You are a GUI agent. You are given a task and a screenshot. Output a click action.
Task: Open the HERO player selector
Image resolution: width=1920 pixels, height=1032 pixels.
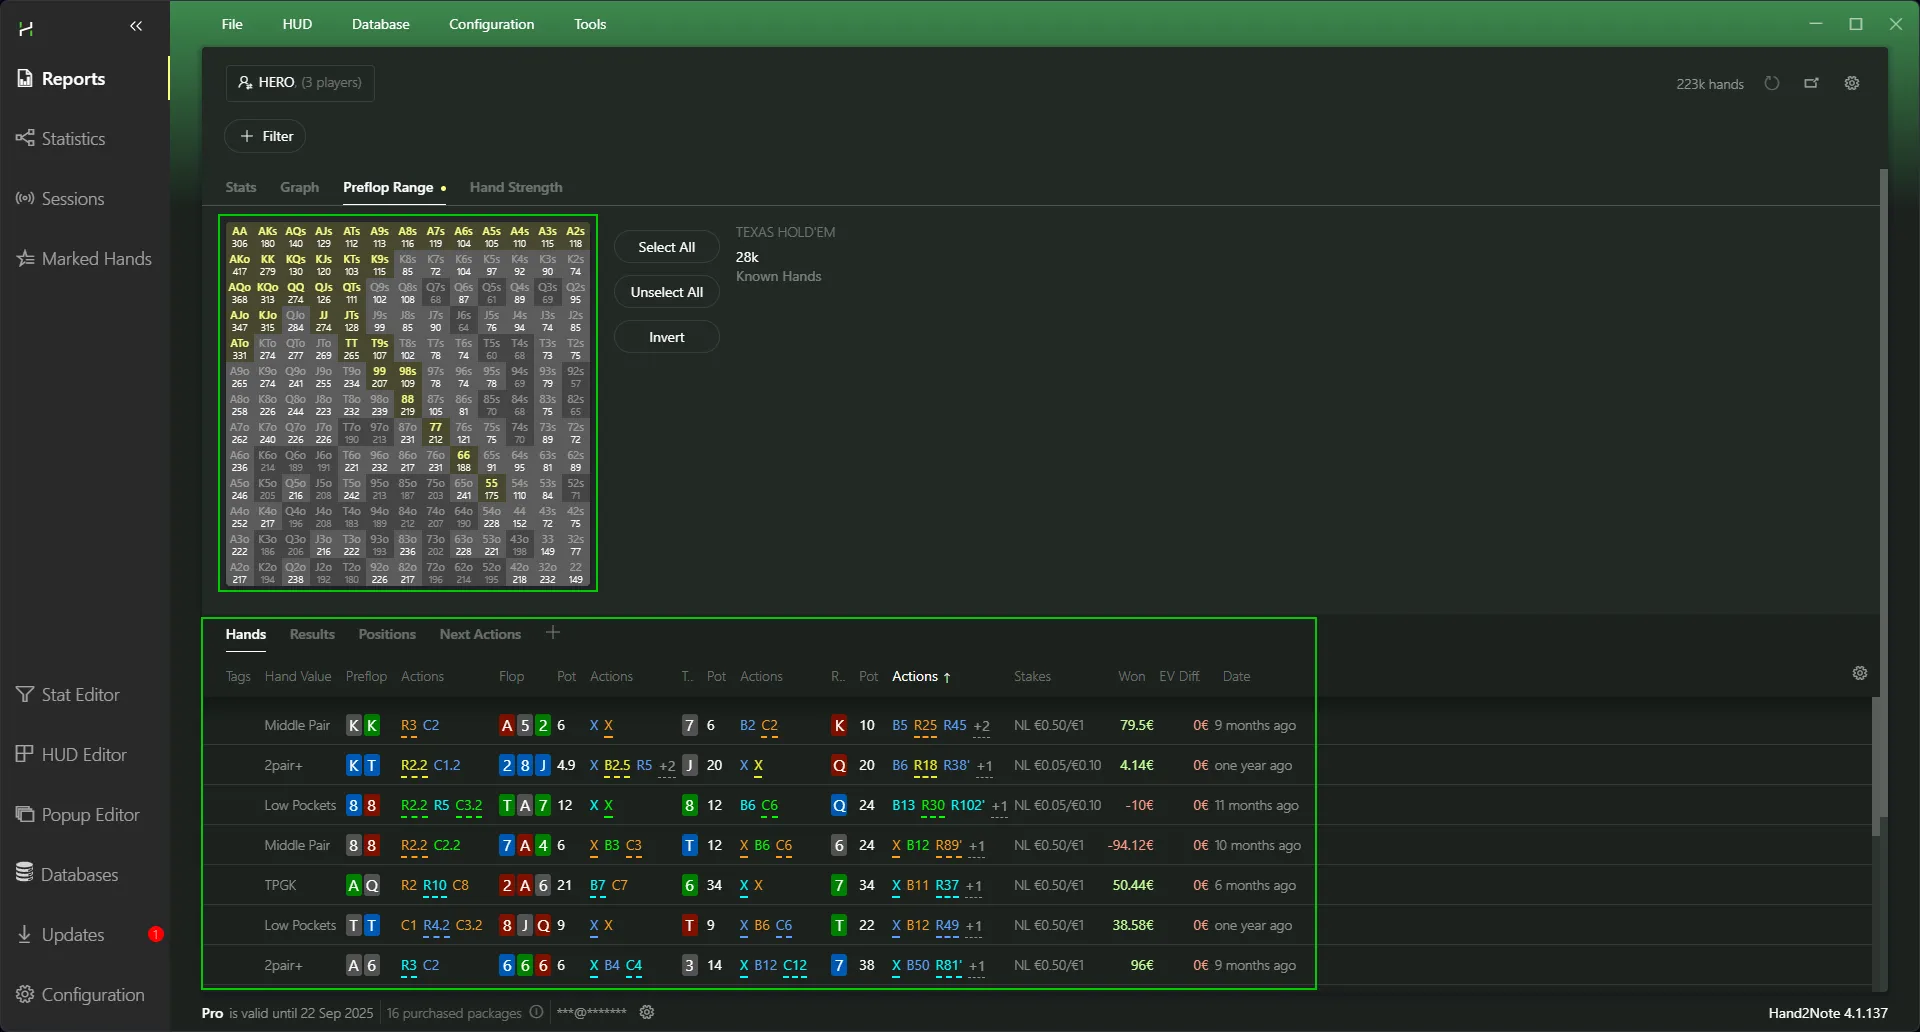(x=300, y=83)
